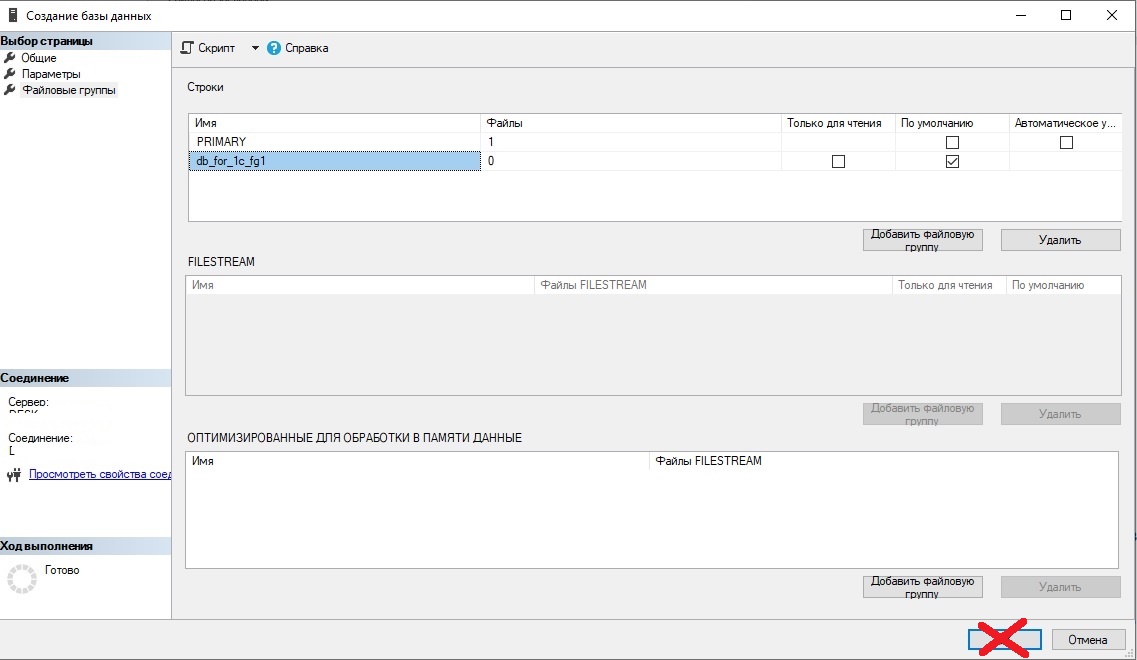Toggle PRIMARY autogrow checkbox
This screenshot has height=660, width=1137.
point(1066,142)
